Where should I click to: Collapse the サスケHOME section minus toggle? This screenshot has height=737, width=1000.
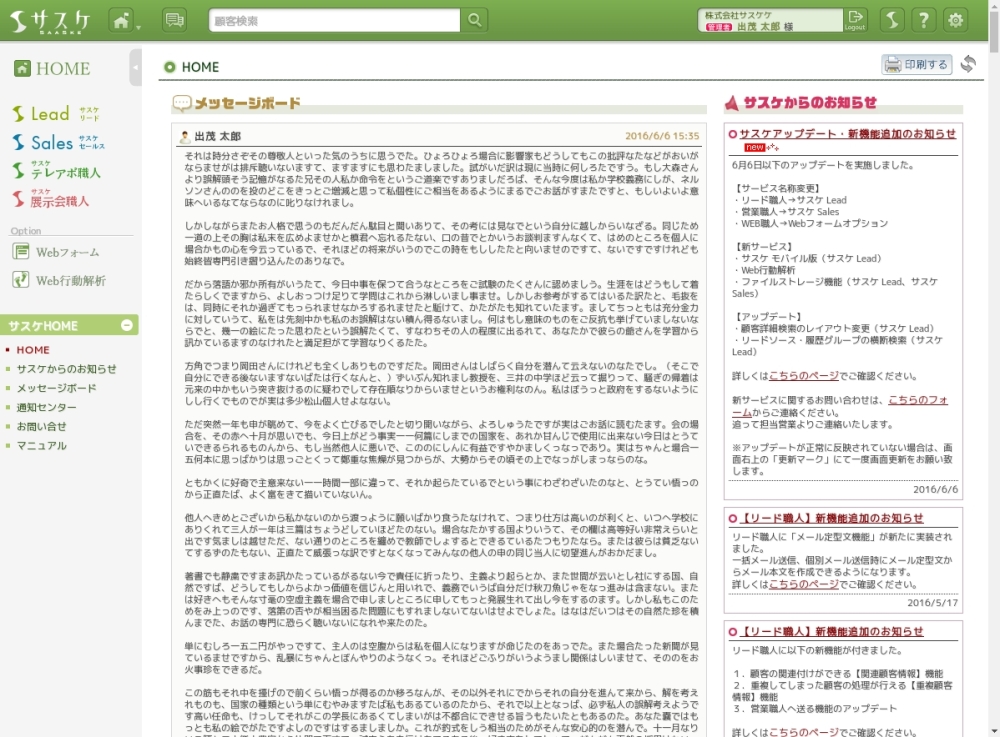pyautogui.click(x=127, y=325)
